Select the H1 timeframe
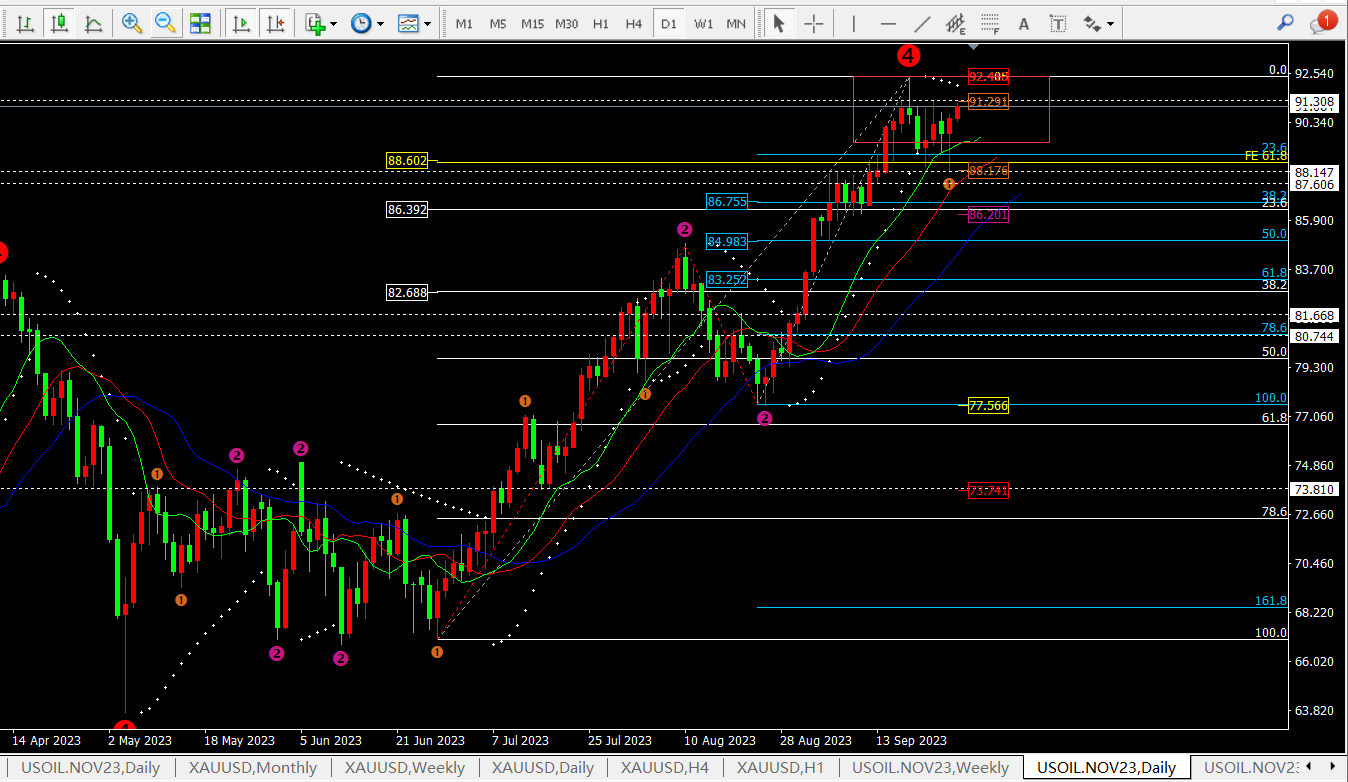The height and width of the screenshot is (782, 1348). (x=600, y=23)
